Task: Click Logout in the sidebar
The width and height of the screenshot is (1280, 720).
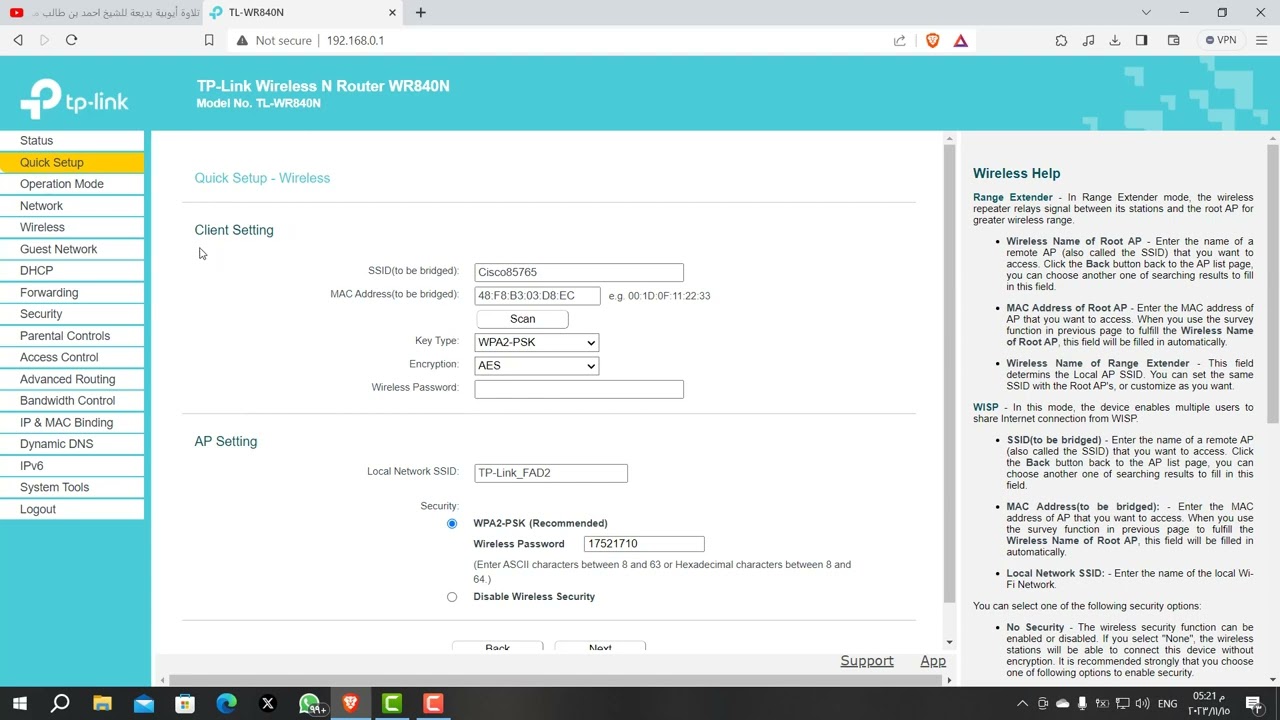Action: click(x=72, y=509)
